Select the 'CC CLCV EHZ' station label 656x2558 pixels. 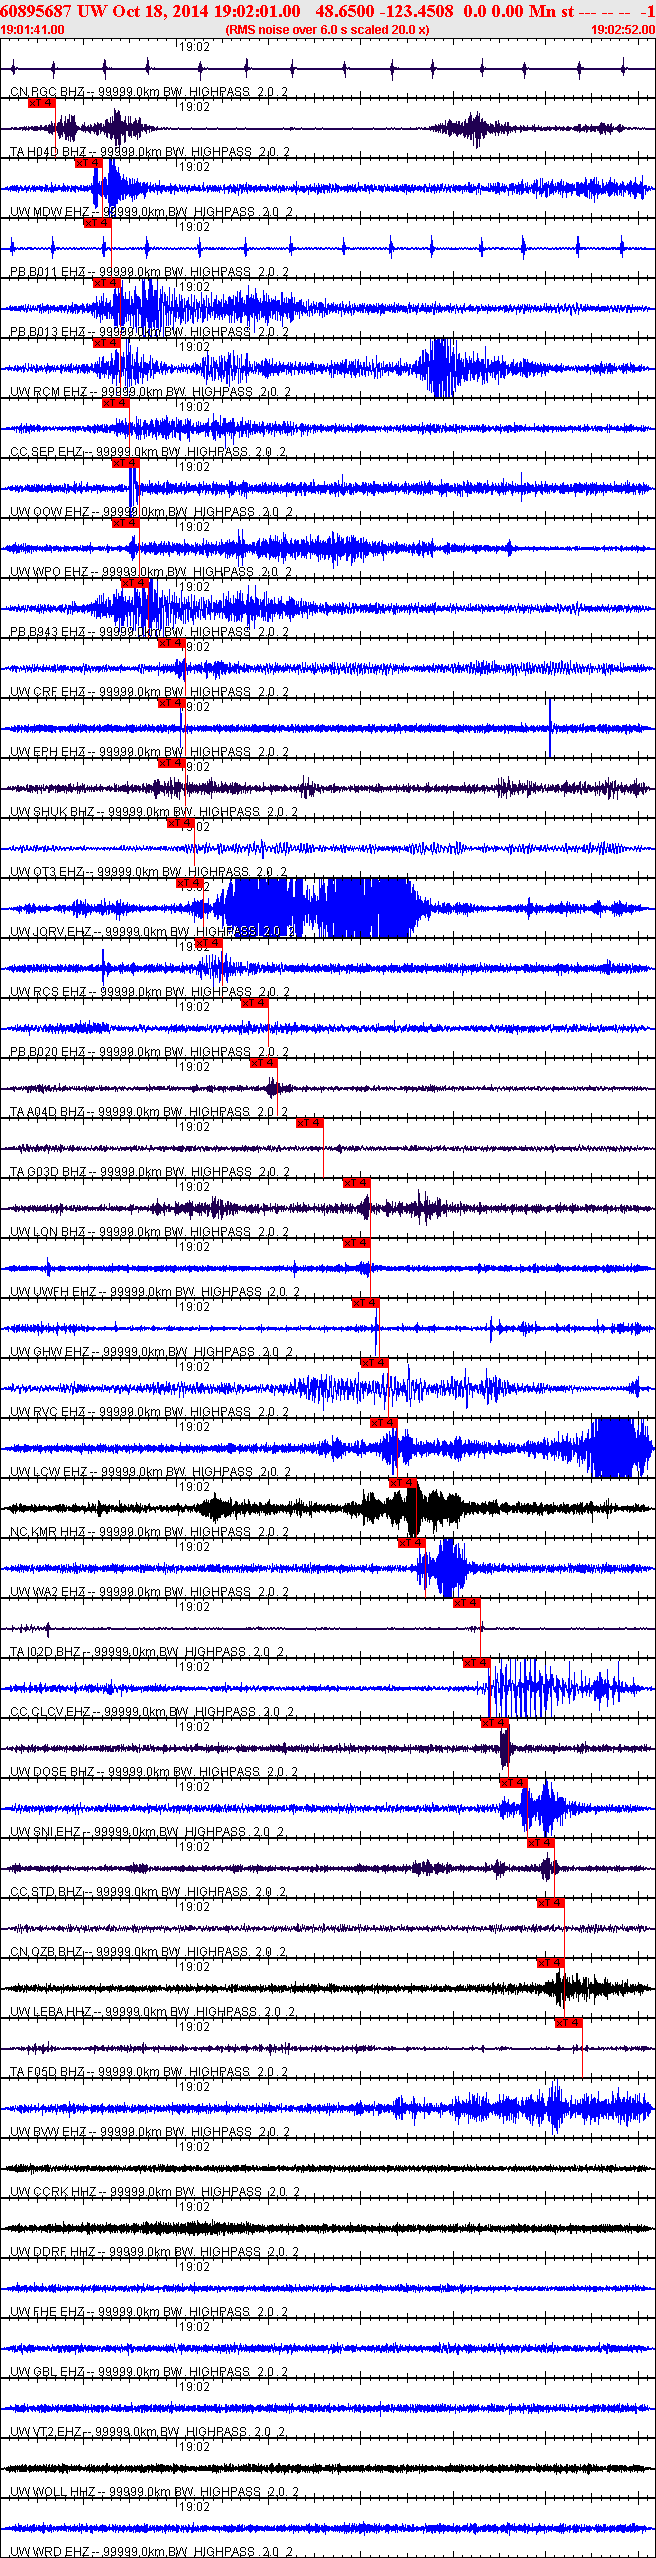click(50, 1712)
